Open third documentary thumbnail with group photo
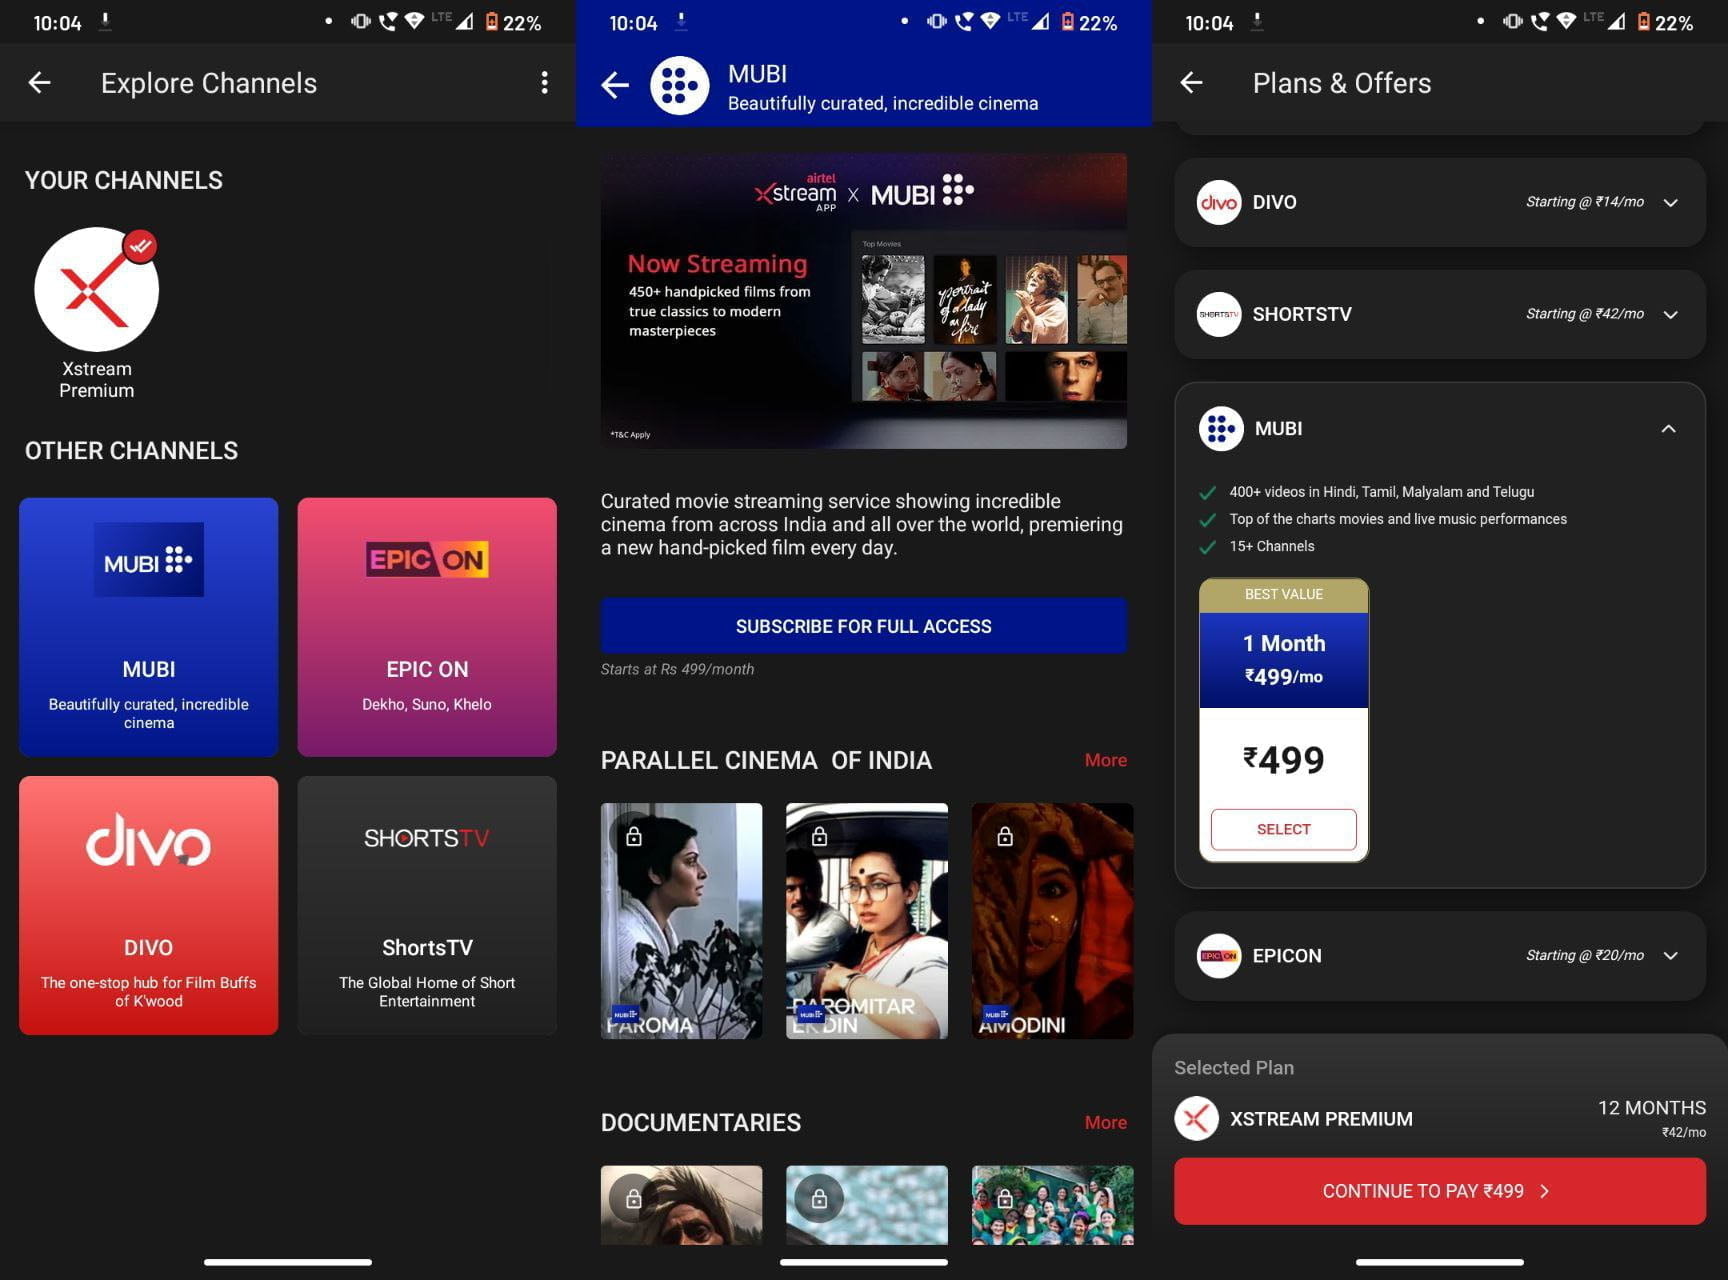The image size is (1728, 1280). click(x=1053, y=1205)
